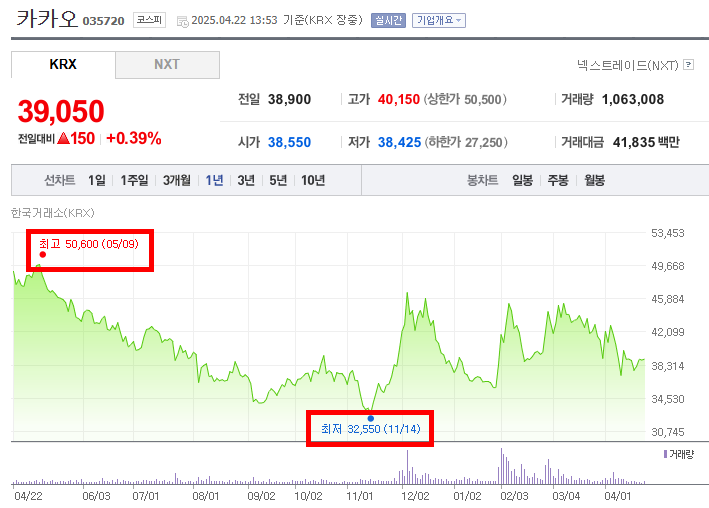Click the red up-triangle change indicator

tap(64, 138)
